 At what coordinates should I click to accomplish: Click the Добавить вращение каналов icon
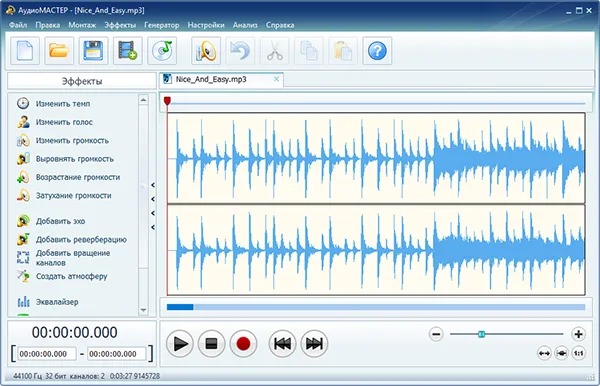23,257
